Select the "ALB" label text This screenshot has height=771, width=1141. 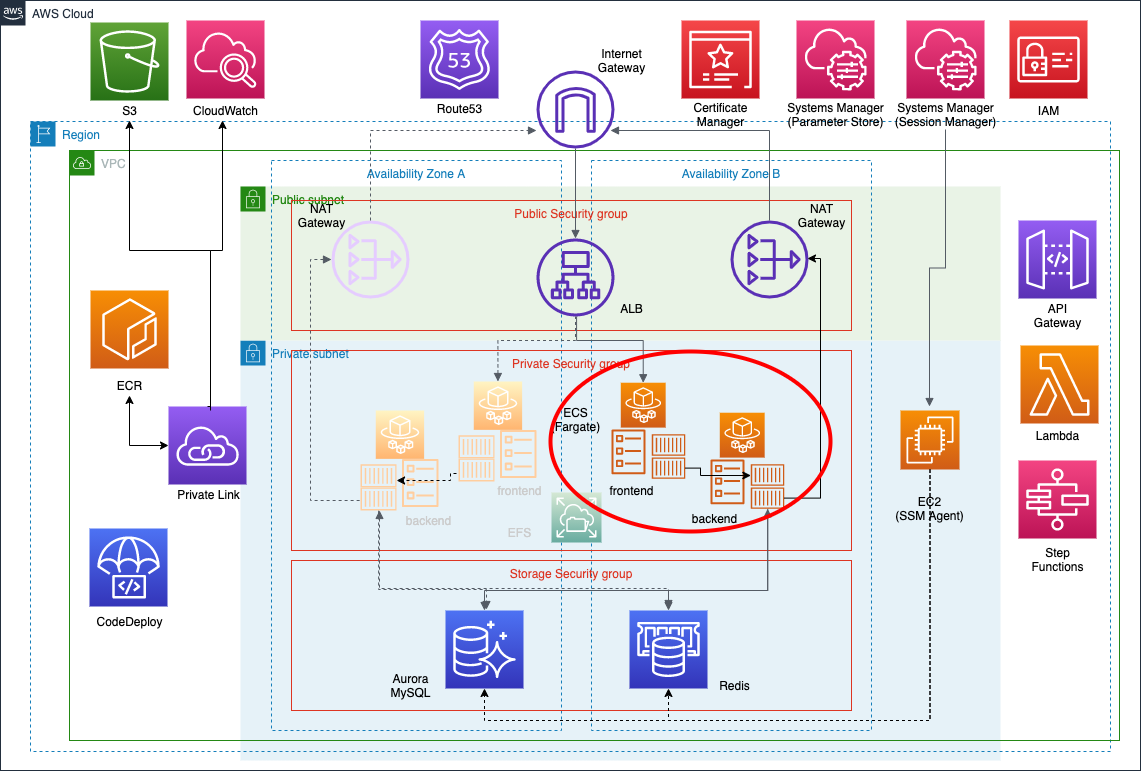(632, 308)
